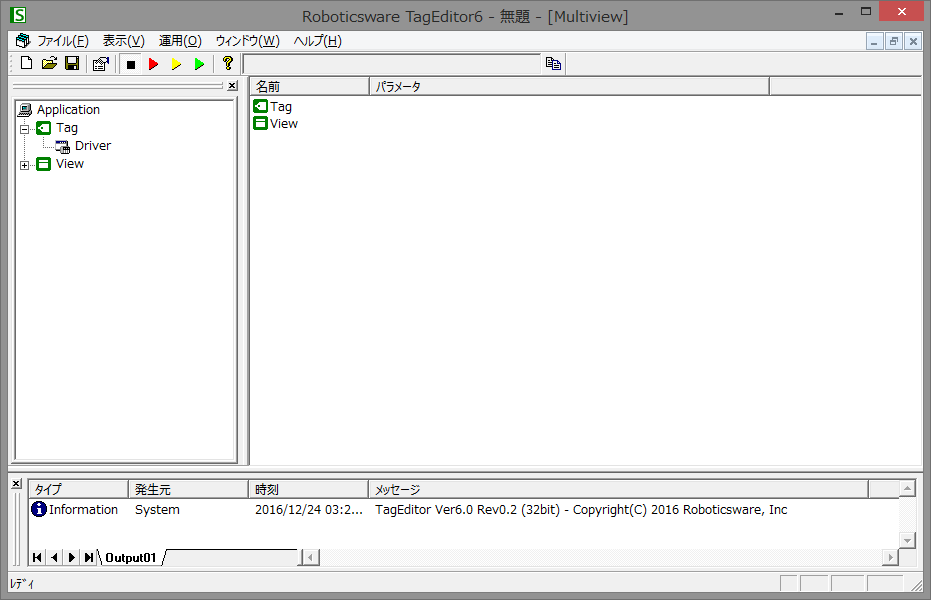Click the タイプ column header

[x=78, y=489]
